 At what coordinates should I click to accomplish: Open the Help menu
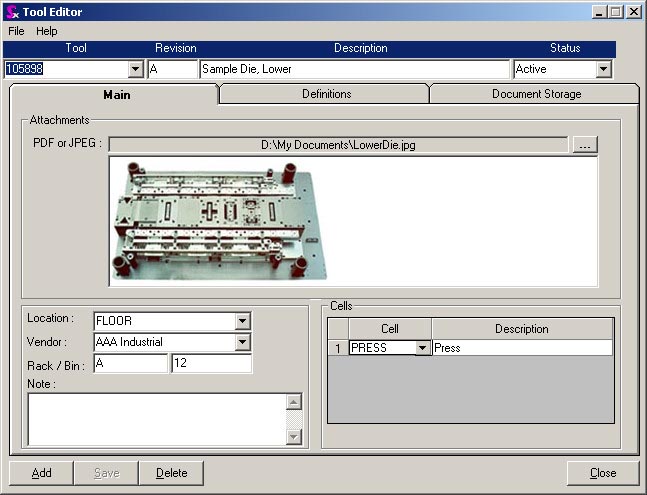coord(47,31)
